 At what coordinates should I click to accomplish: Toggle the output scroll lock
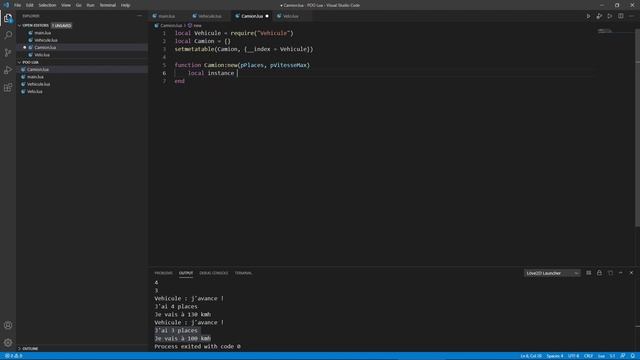(599, 273)
